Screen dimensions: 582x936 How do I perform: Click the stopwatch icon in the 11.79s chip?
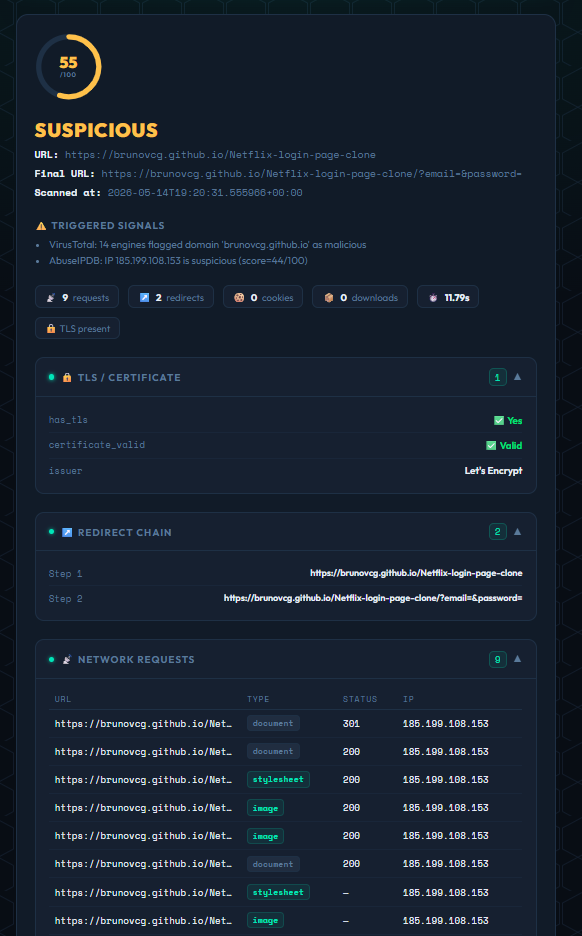tap(433, 297)
